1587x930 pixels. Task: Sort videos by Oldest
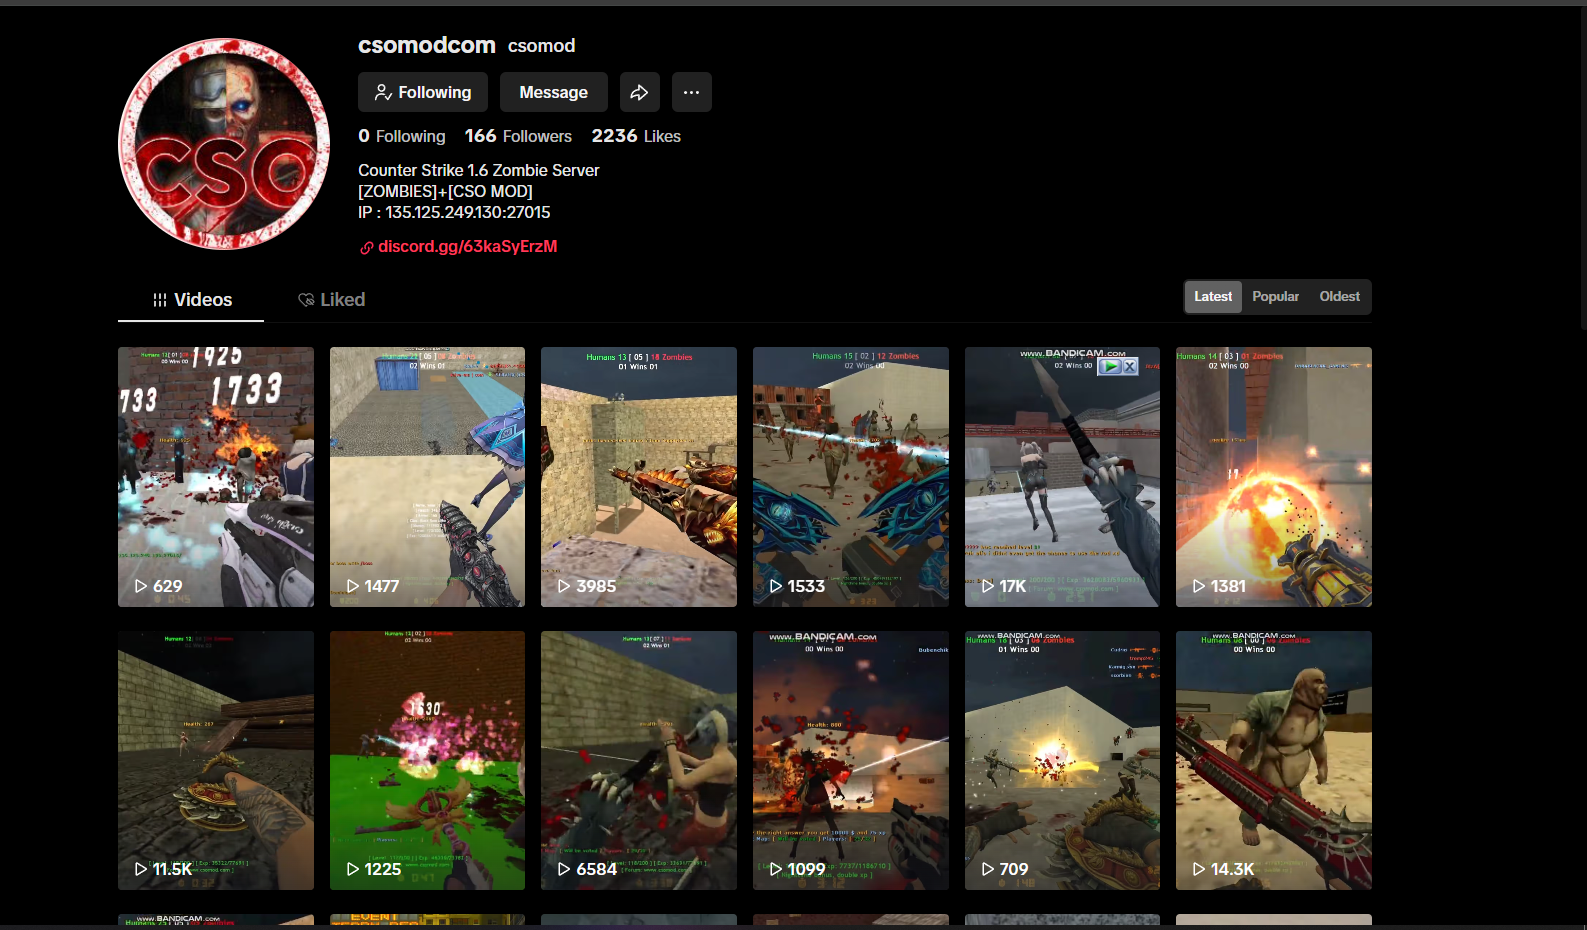pos(1339,297)
